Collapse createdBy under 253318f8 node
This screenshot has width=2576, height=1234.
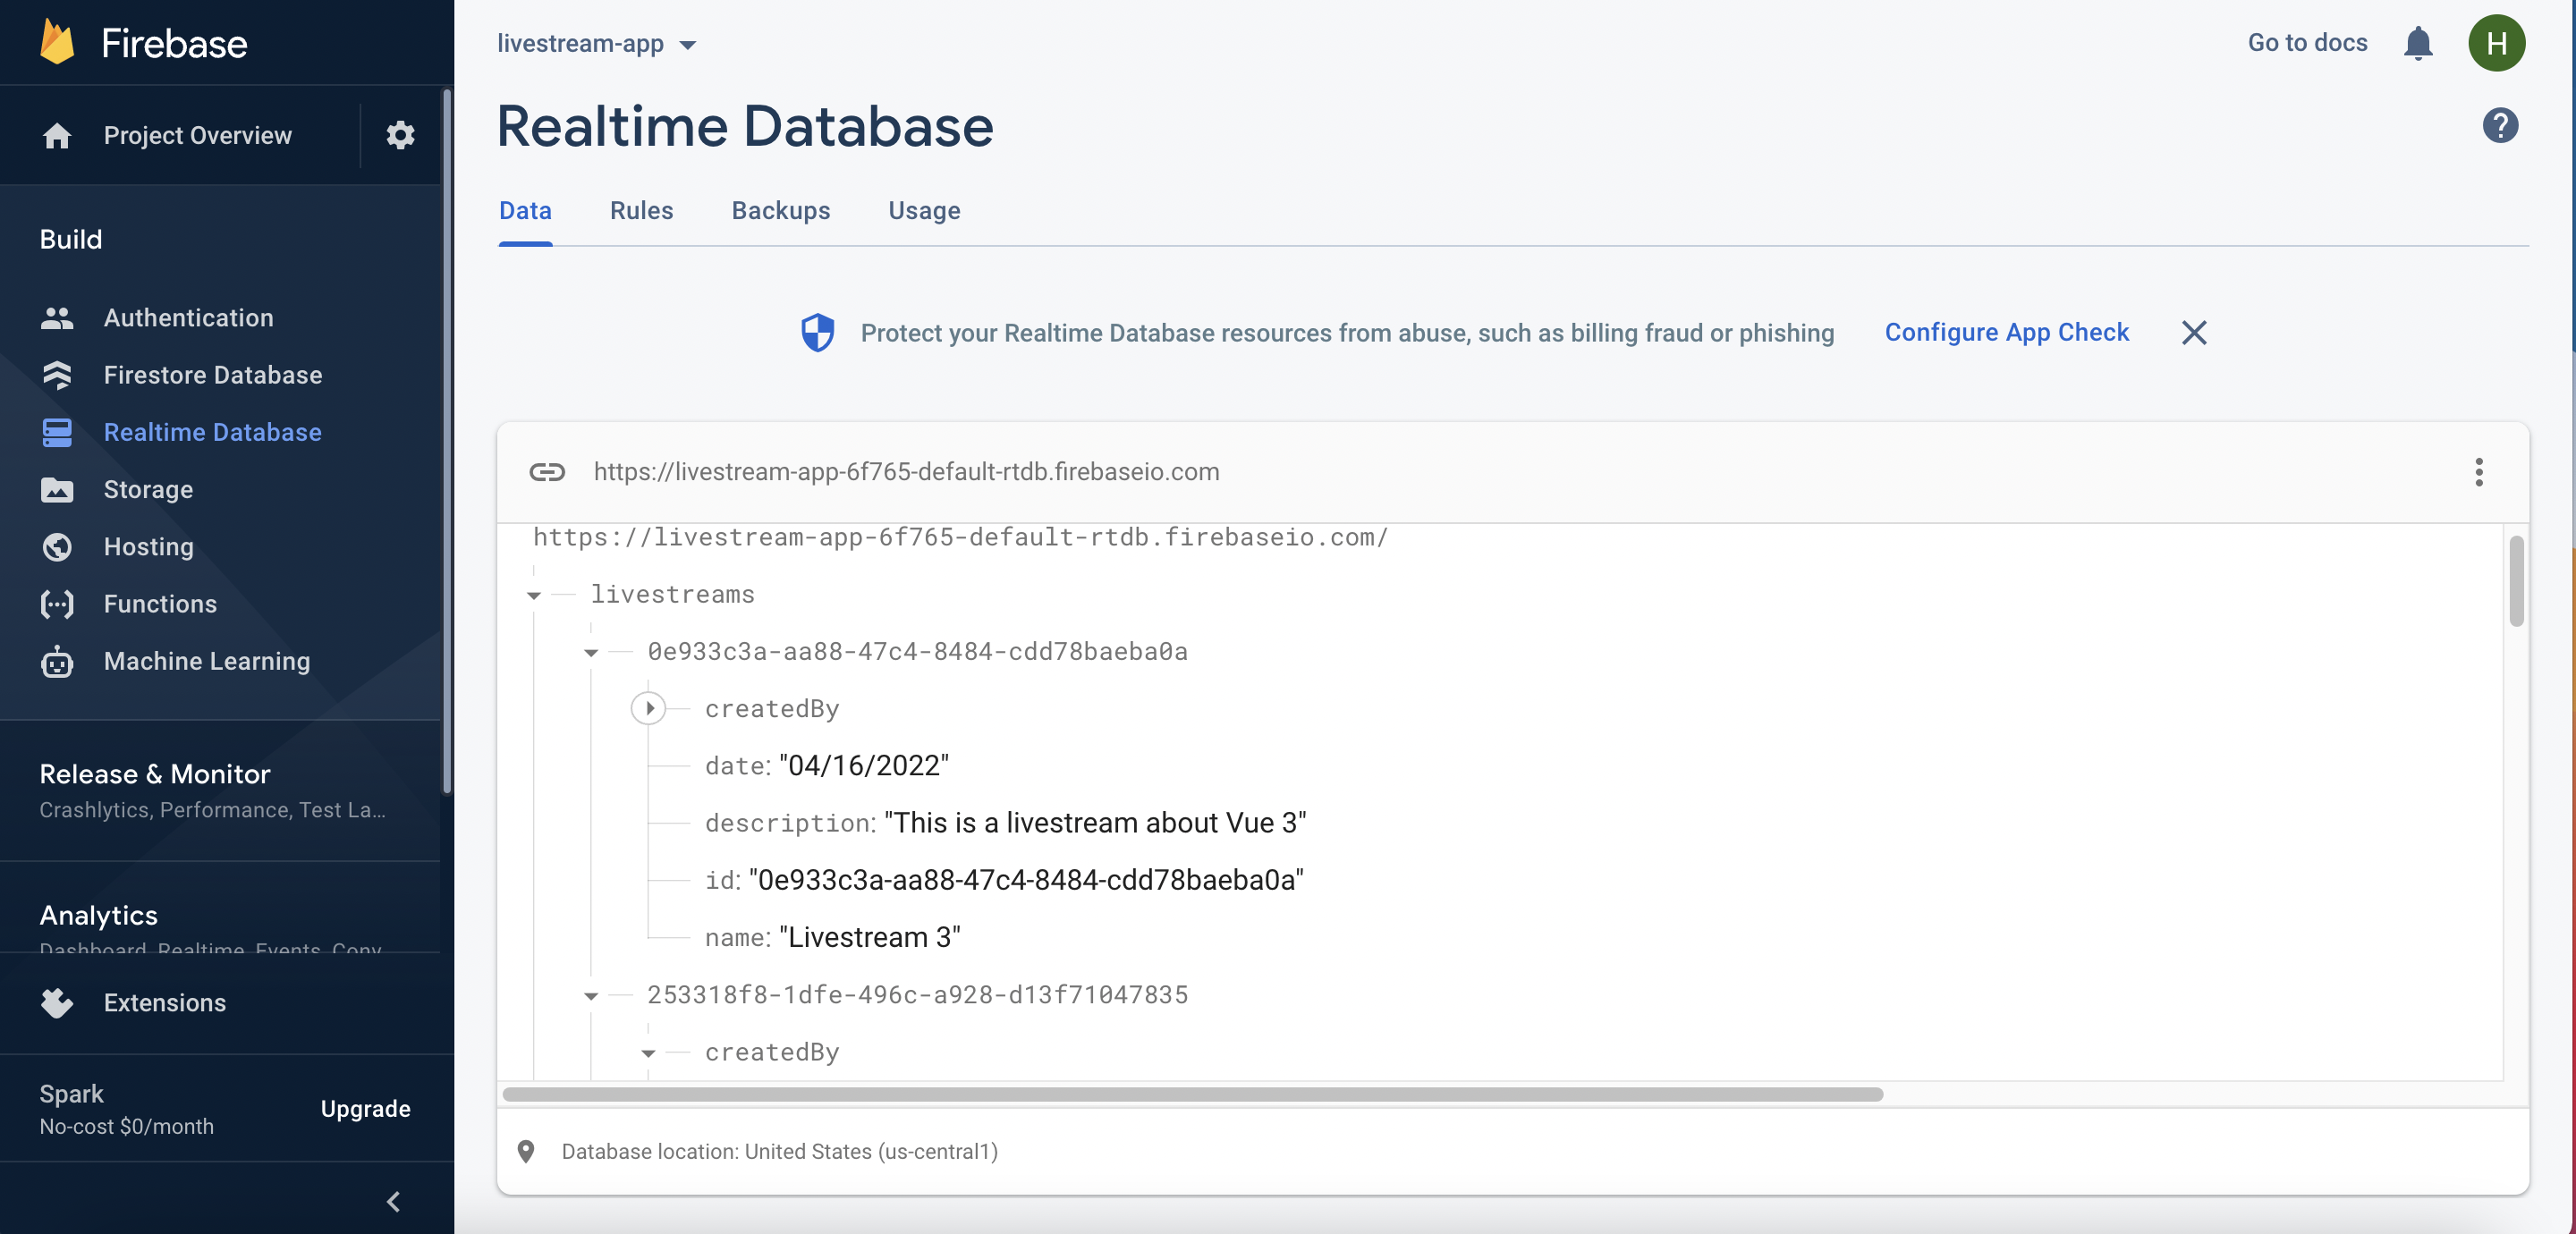648,1053
